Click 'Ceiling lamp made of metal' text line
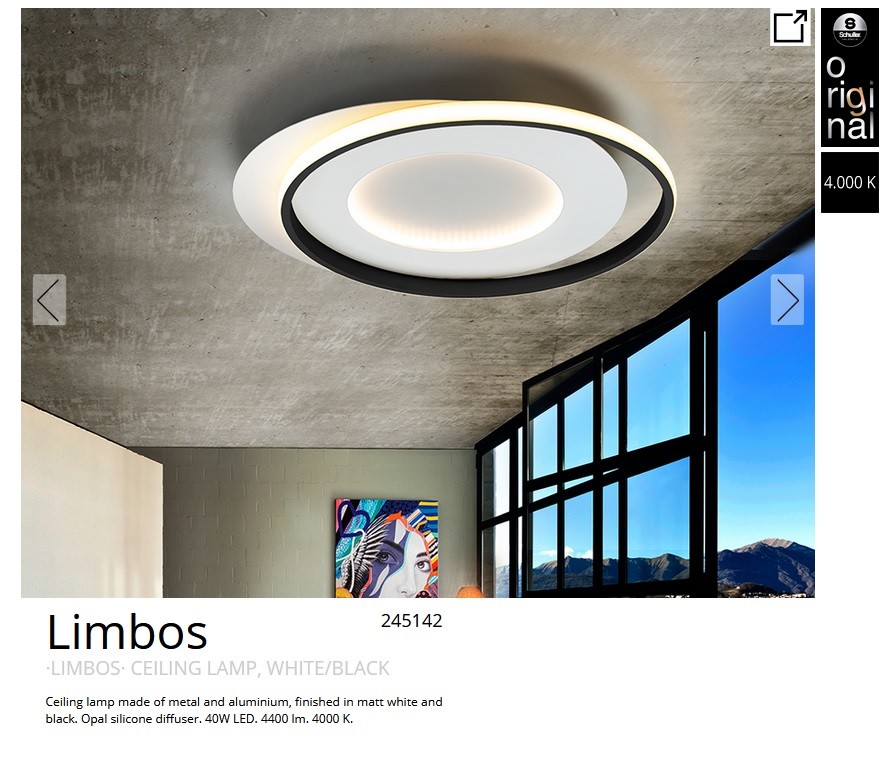Image resolution: width=884 pixels, height=773 pixels. (x=123, y=702)
